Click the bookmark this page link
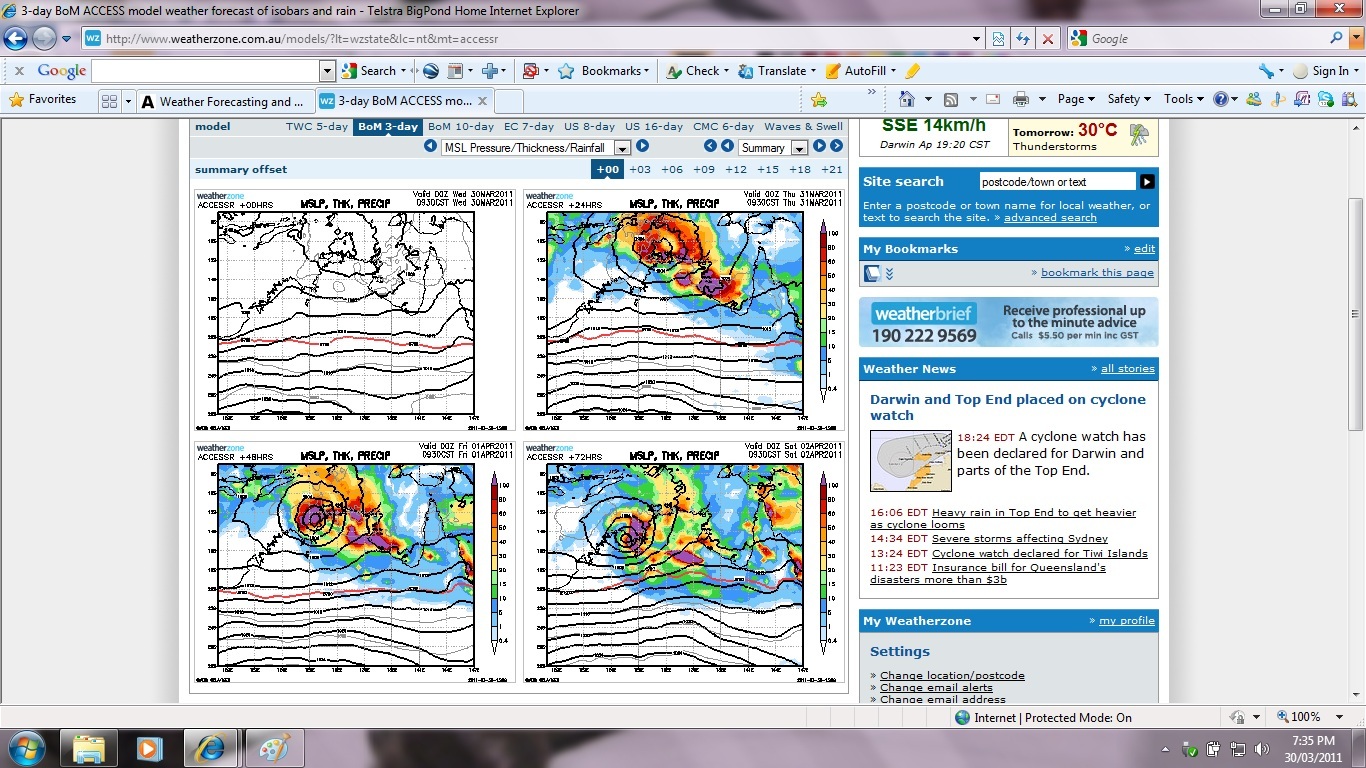This screenshot has height=768, width=1366. coord(1097,272)
